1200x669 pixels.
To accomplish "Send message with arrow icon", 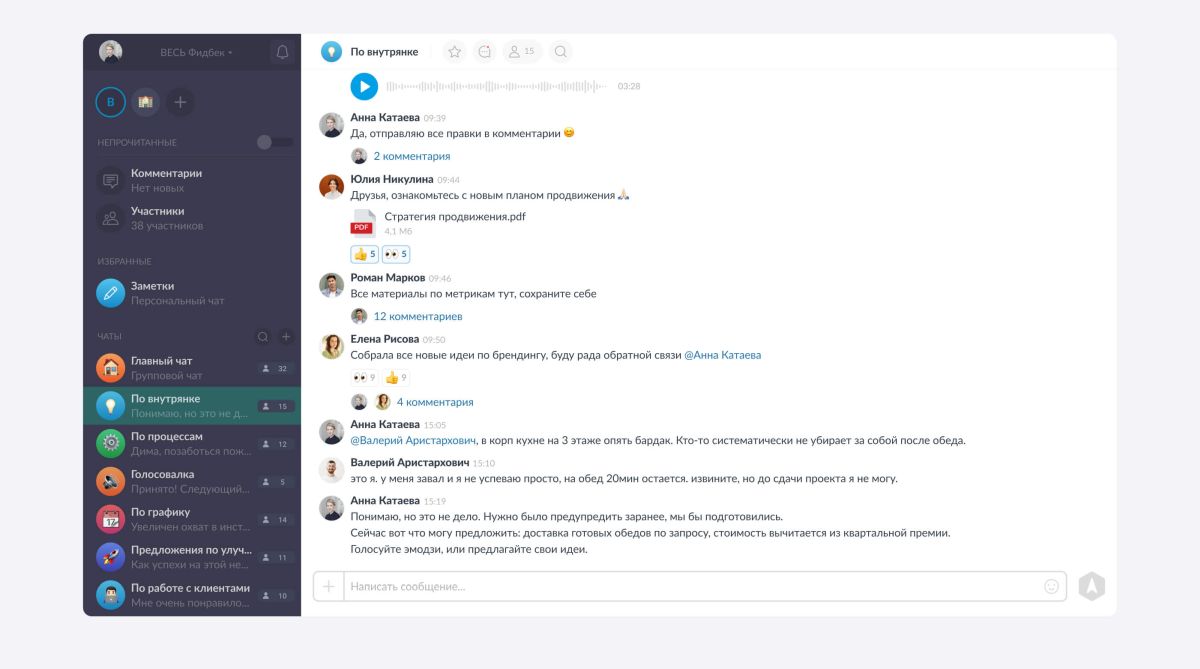I will click(1092, 587).
